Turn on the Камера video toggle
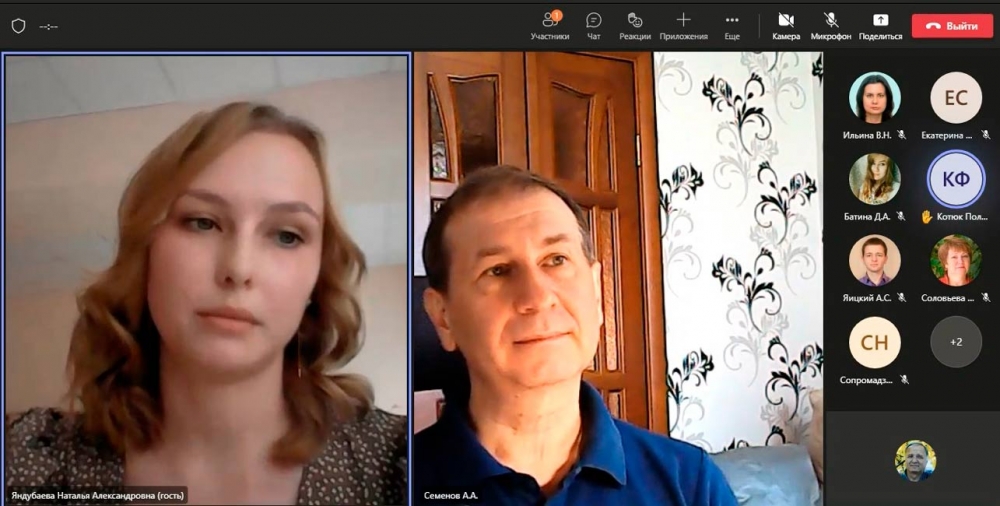This screenshot has width=1000, height=506. [x=786, y=25]
